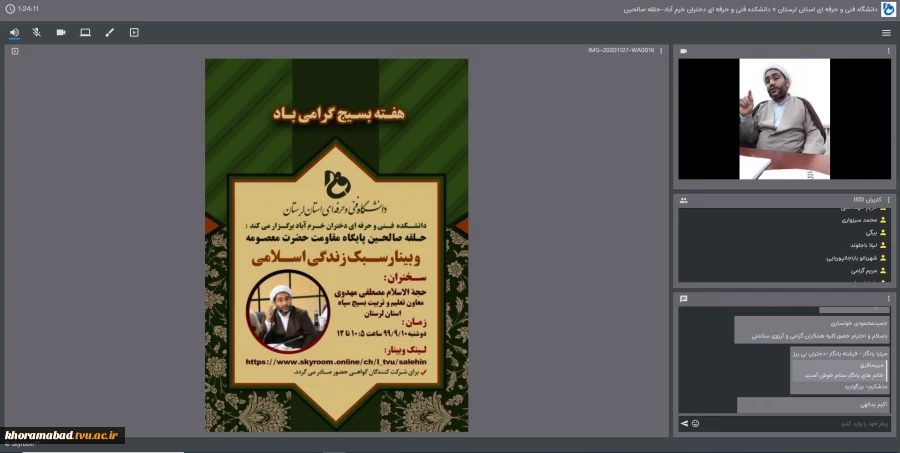The height and width of the screenshot is (453, 900).
Task: Click the chat message input field
Action: [x=795, y=424]
